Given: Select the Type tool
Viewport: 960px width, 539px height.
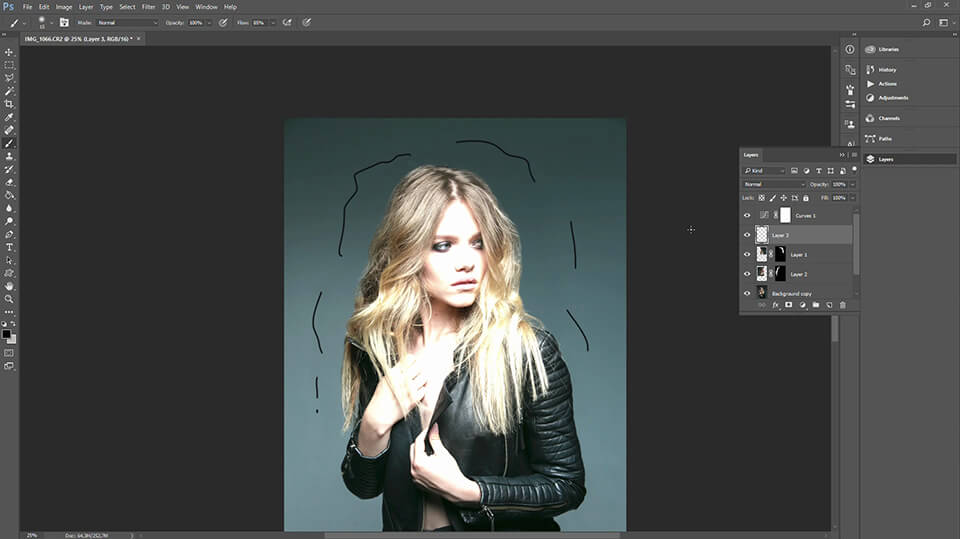Looking at the screenshot, I should pyautogui.click(x=9, y=247).
